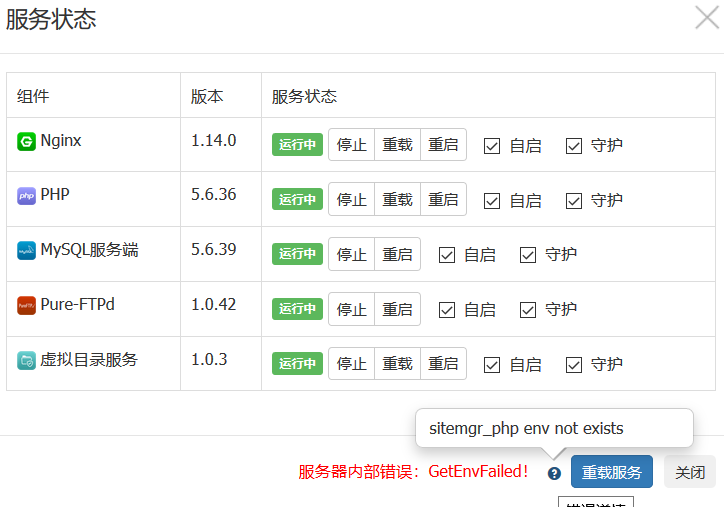Stop the Pure-FTPd service

click(x=351, y=310)
